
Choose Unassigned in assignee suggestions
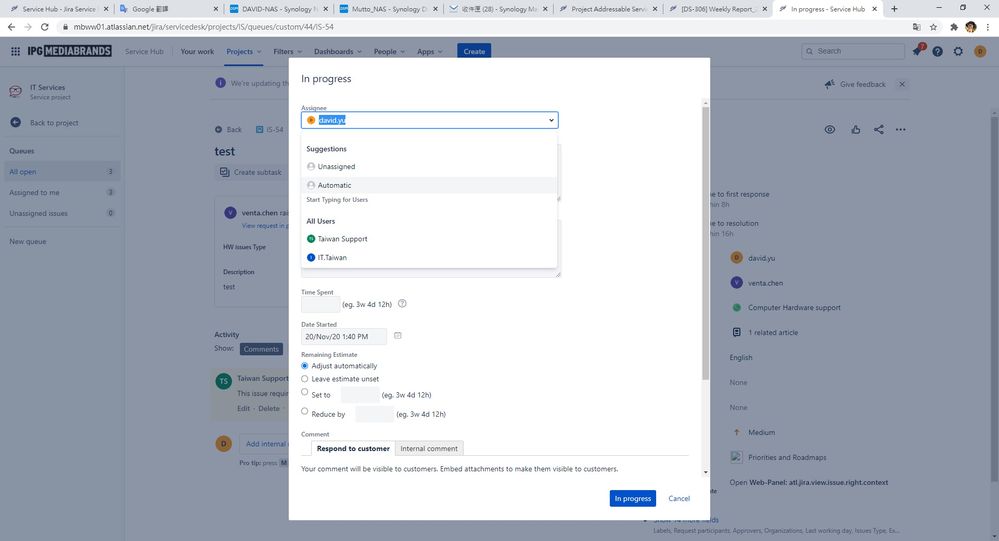[429, 166]
